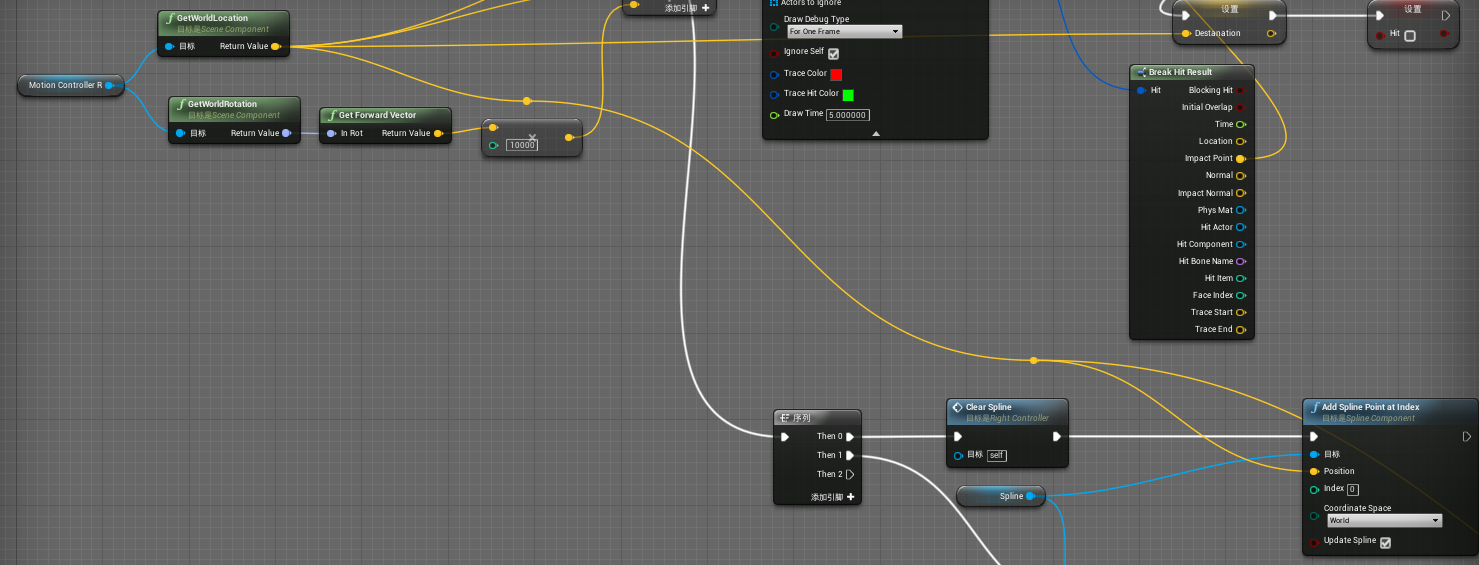This screenshot has height=565, width=1479.
Task: Select the GetWorldLocation node title
Action: click(212, 18)
